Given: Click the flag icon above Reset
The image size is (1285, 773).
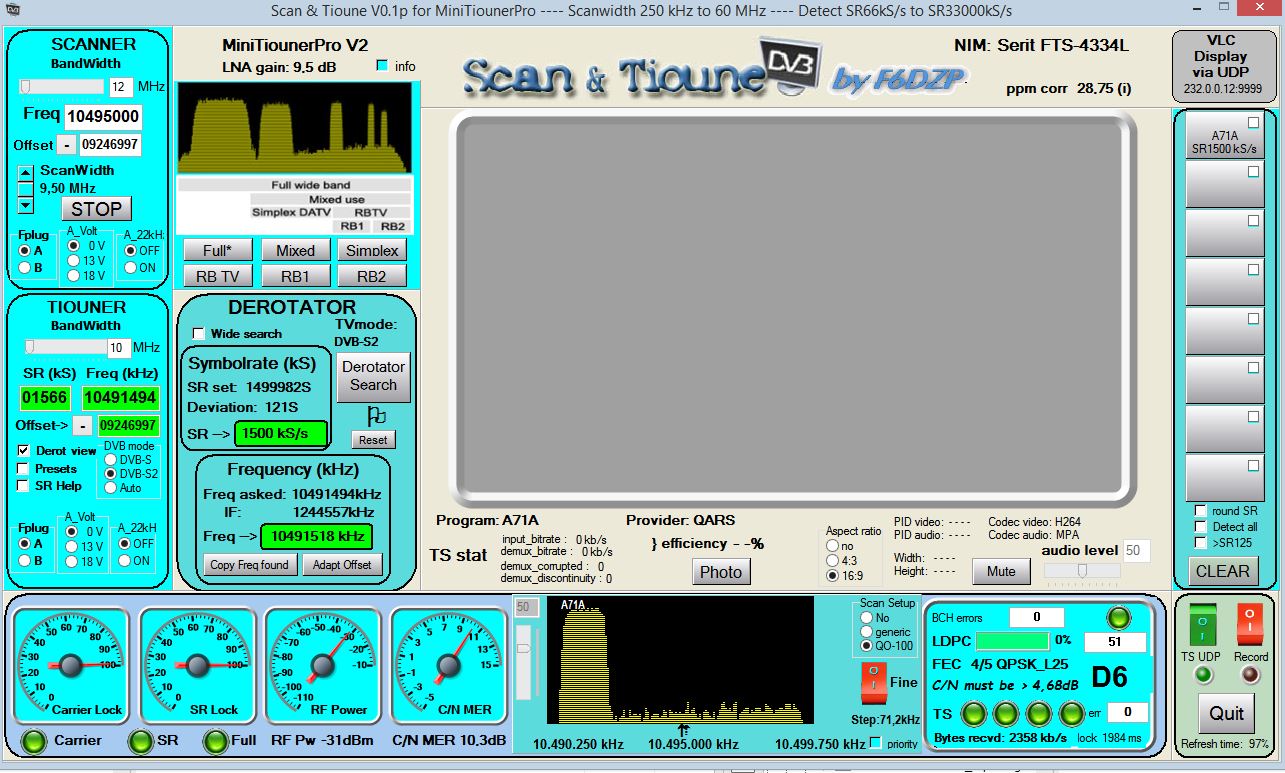Looking at the screenshot, I should (376, 416).
